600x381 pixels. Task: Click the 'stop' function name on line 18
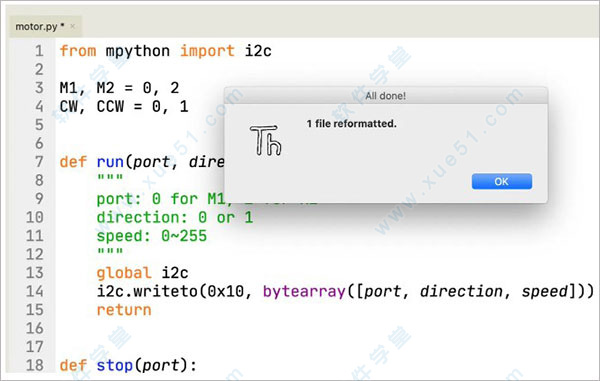point(115,365)
